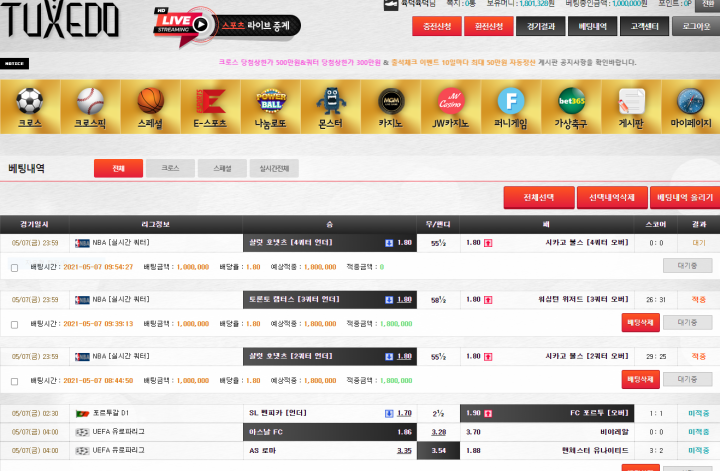Click 베팅삭제 for the 09:39:13 bet

point(641,323)
